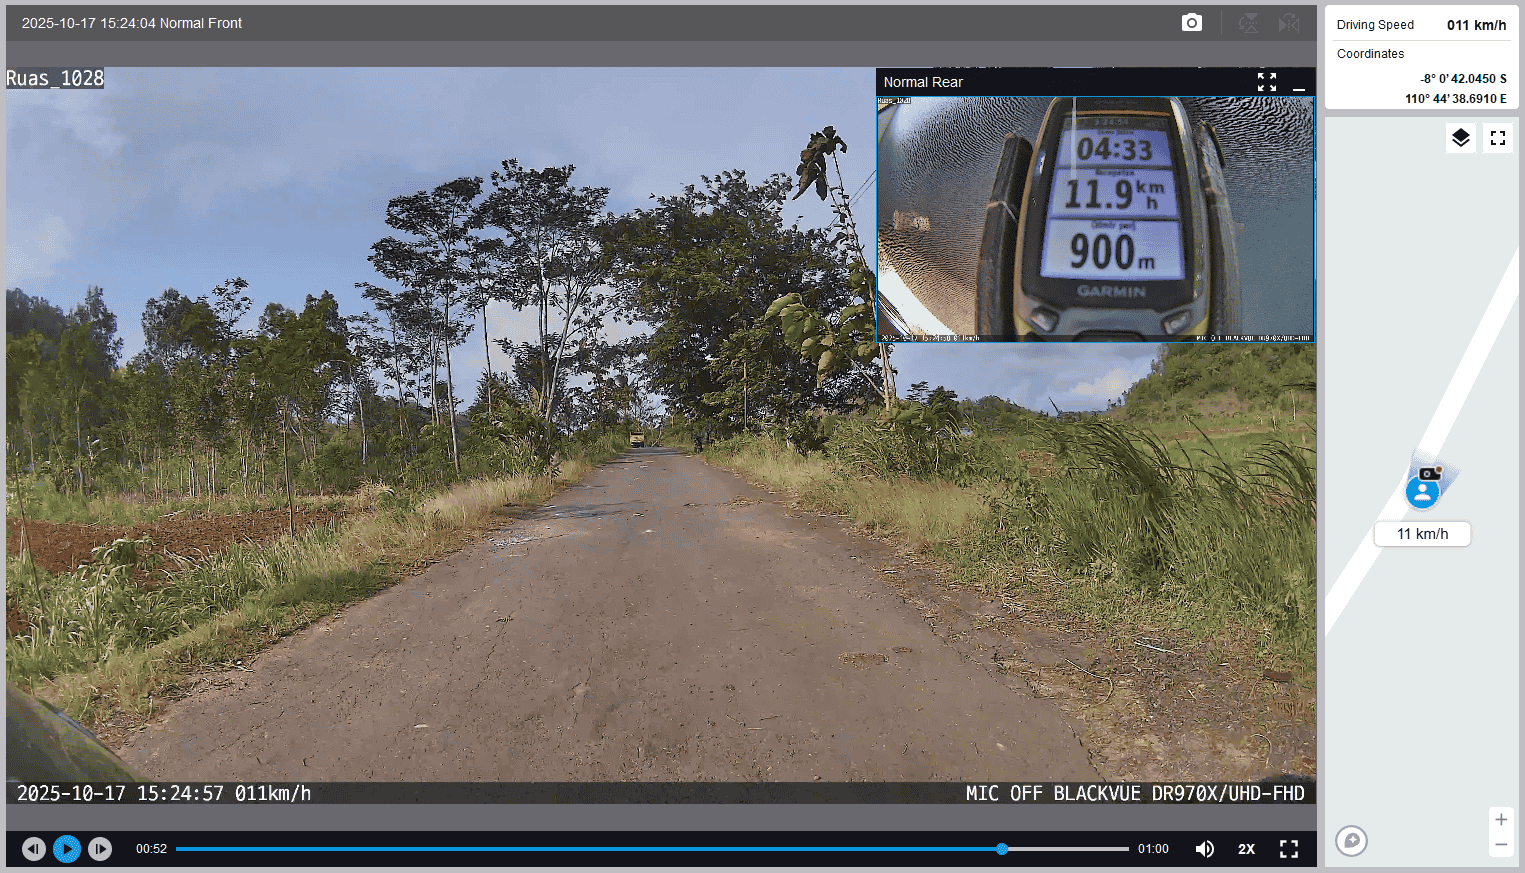Step forward to the next frame
This screenshot has height=873, width=1525.
pos(100,849)
